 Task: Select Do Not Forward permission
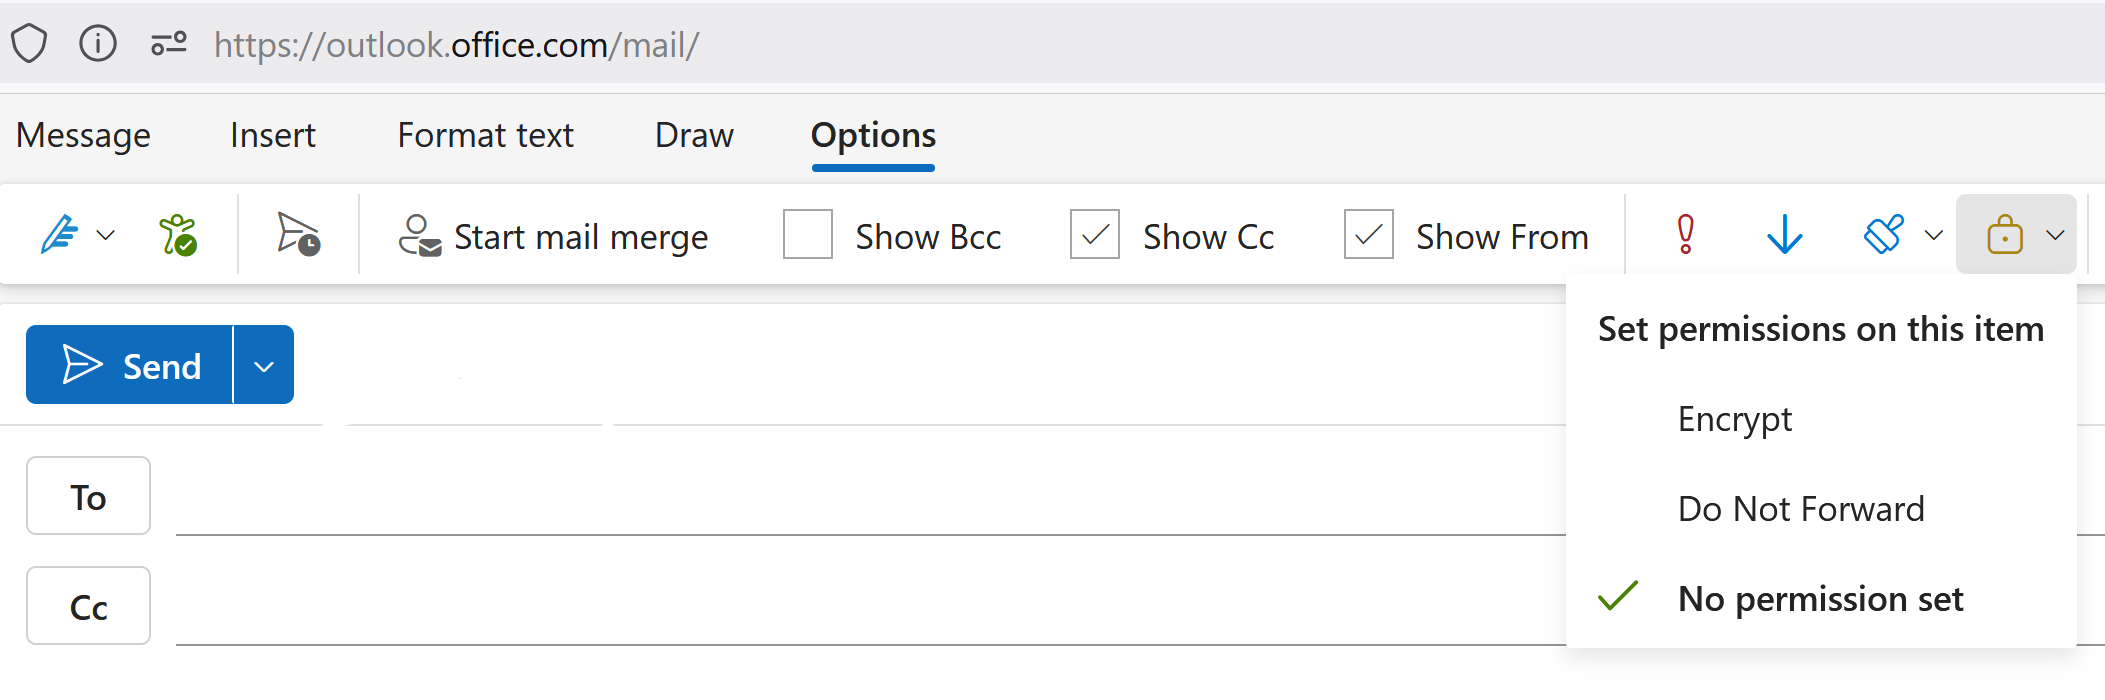tap(1800, 509)
